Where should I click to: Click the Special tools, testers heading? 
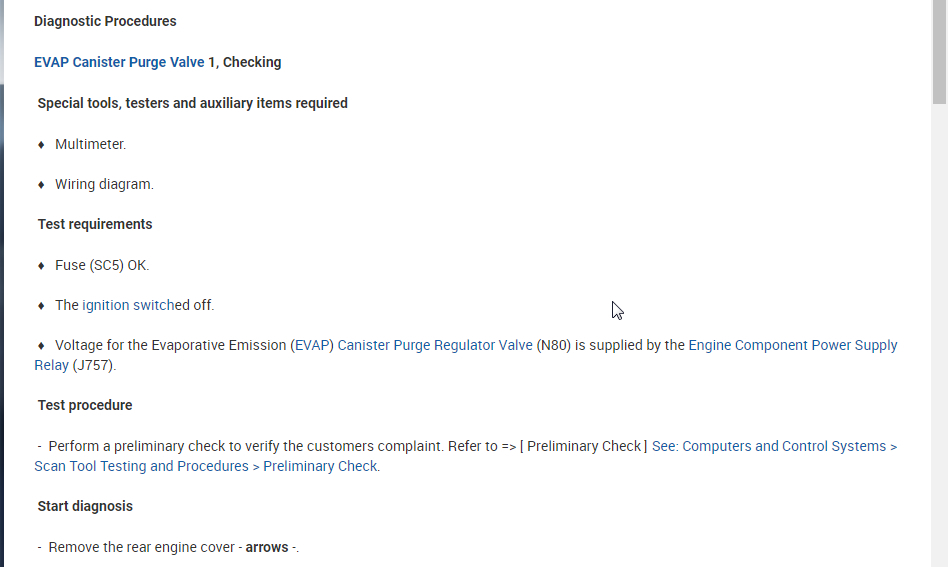[x=192, y=103]
